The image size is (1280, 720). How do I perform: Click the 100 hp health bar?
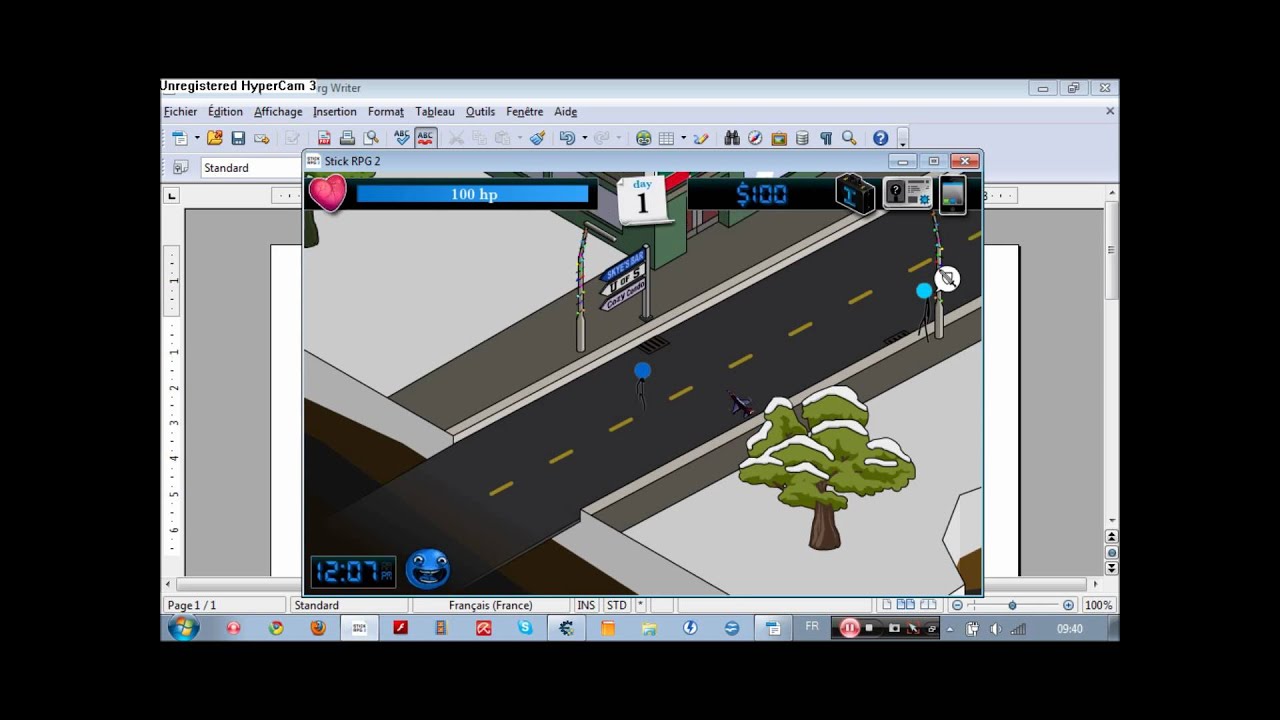click(x=472, y=194)
